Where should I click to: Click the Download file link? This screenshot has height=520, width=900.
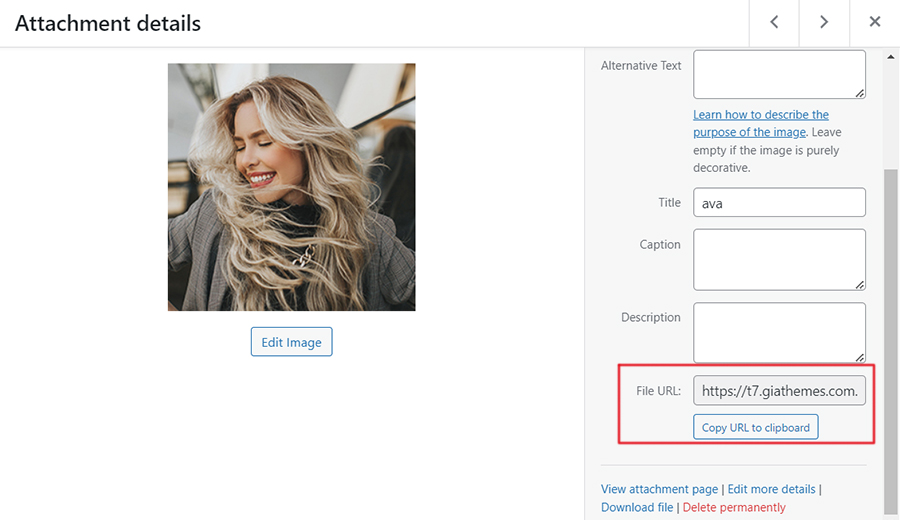(x=637, y=507)
